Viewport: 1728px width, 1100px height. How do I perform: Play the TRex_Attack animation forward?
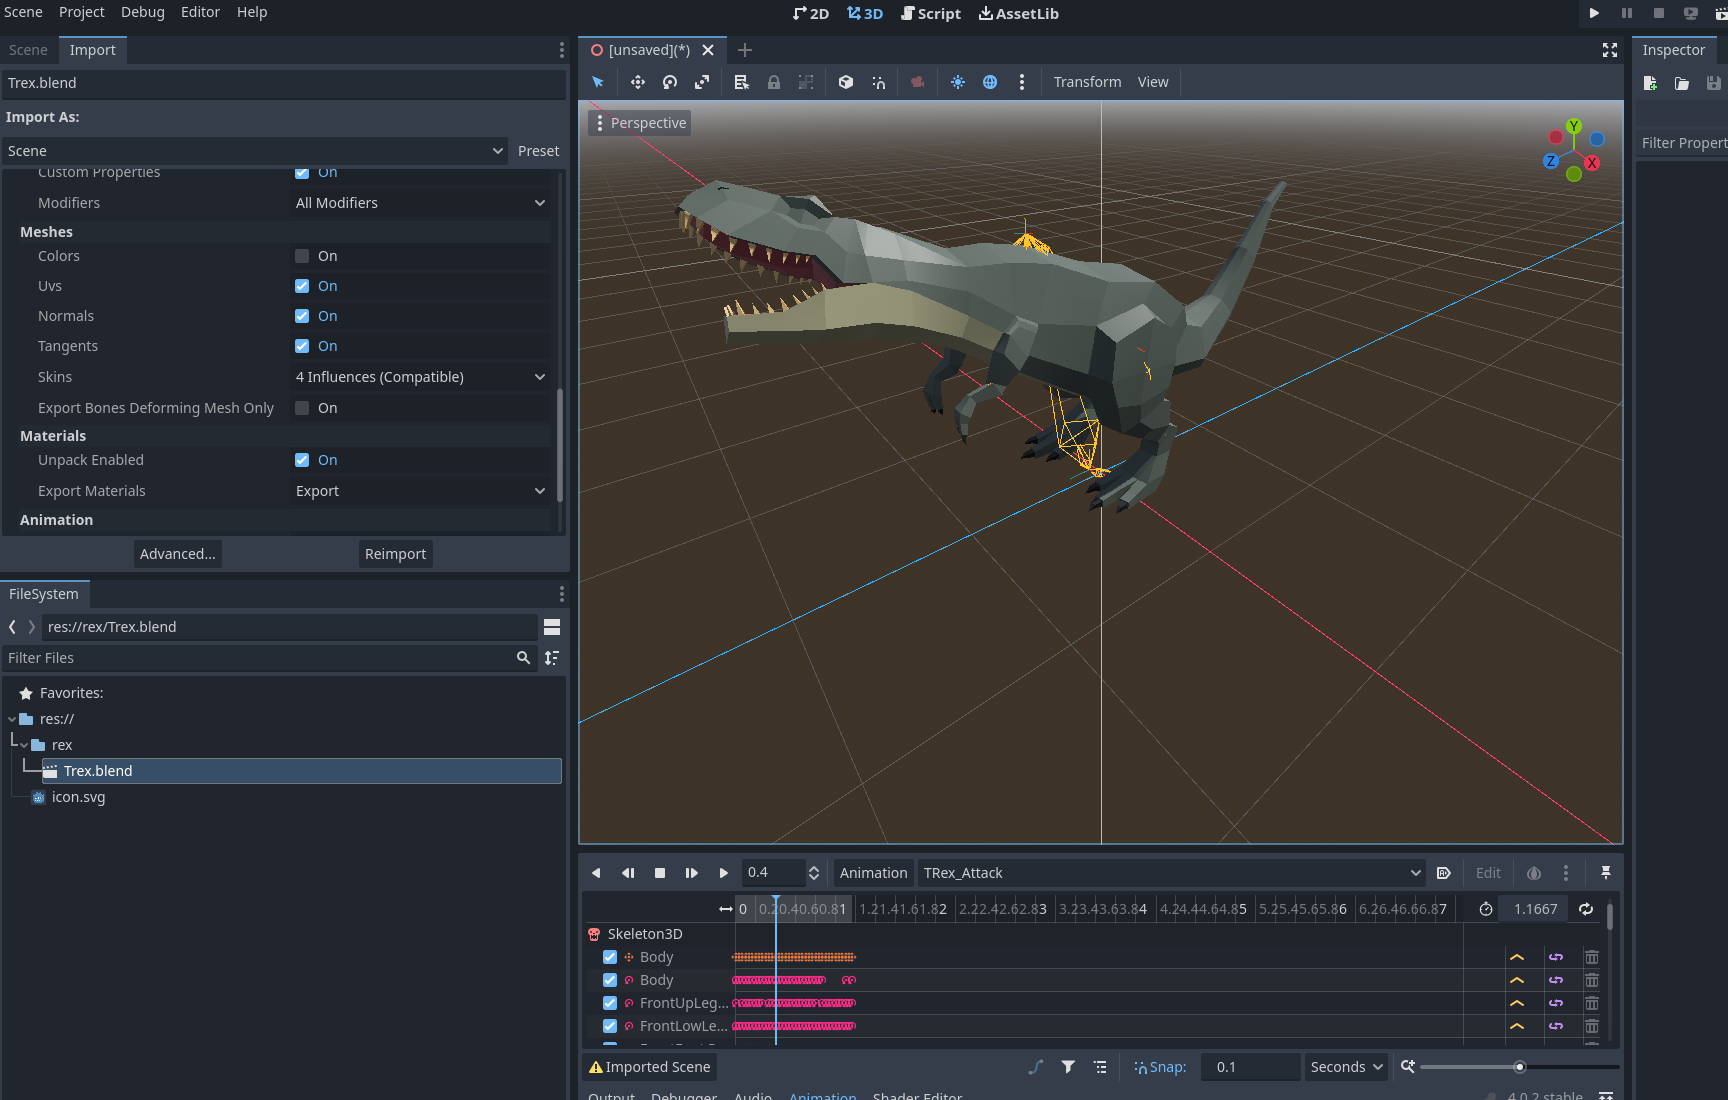pos(723,873)
